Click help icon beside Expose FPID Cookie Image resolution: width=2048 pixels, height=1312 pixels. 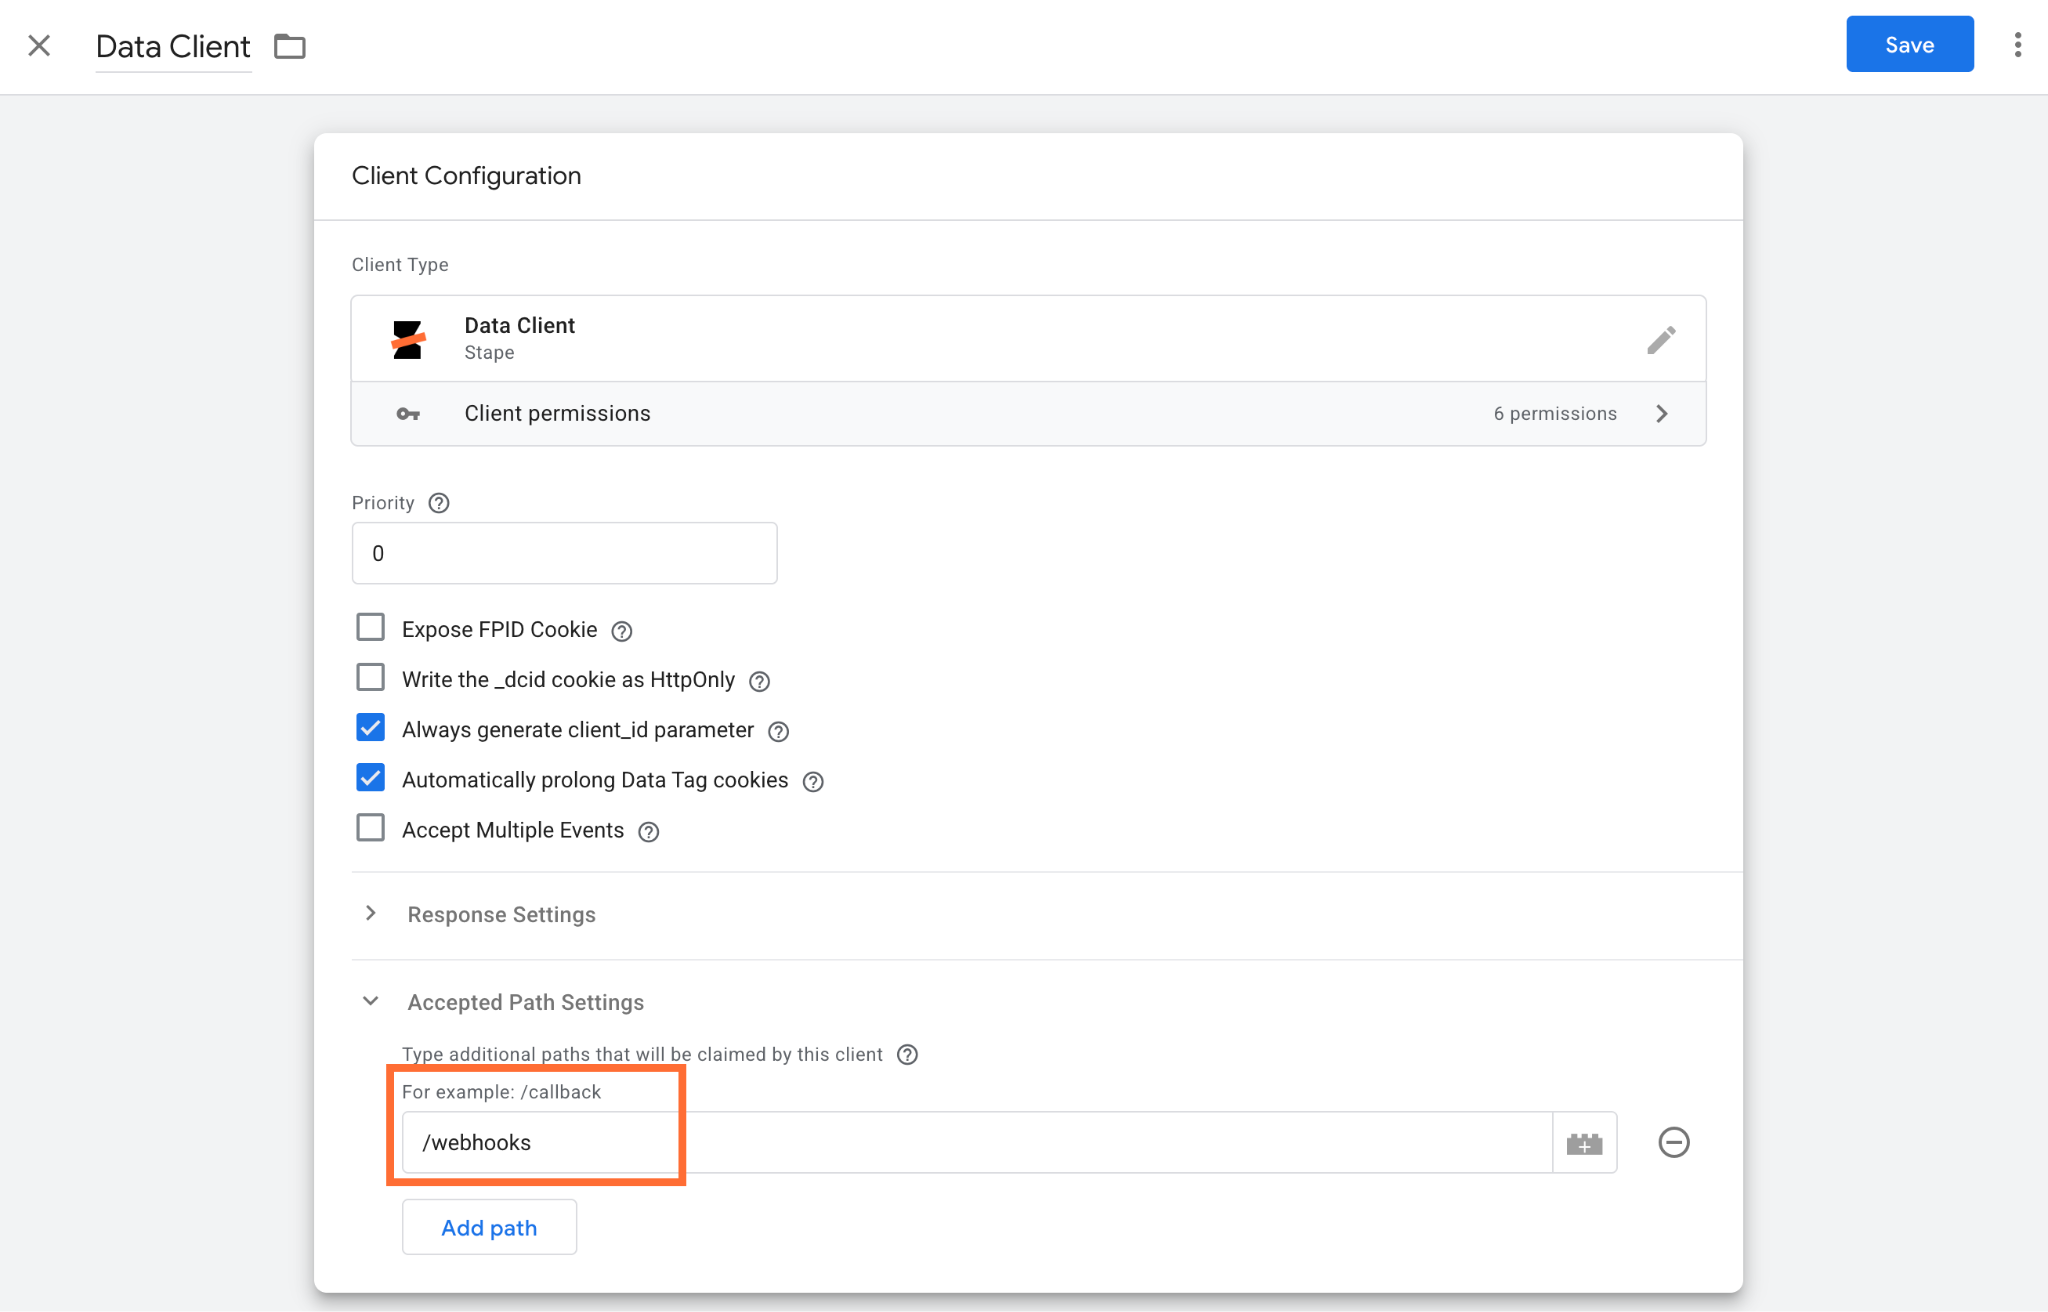[622, 631]
